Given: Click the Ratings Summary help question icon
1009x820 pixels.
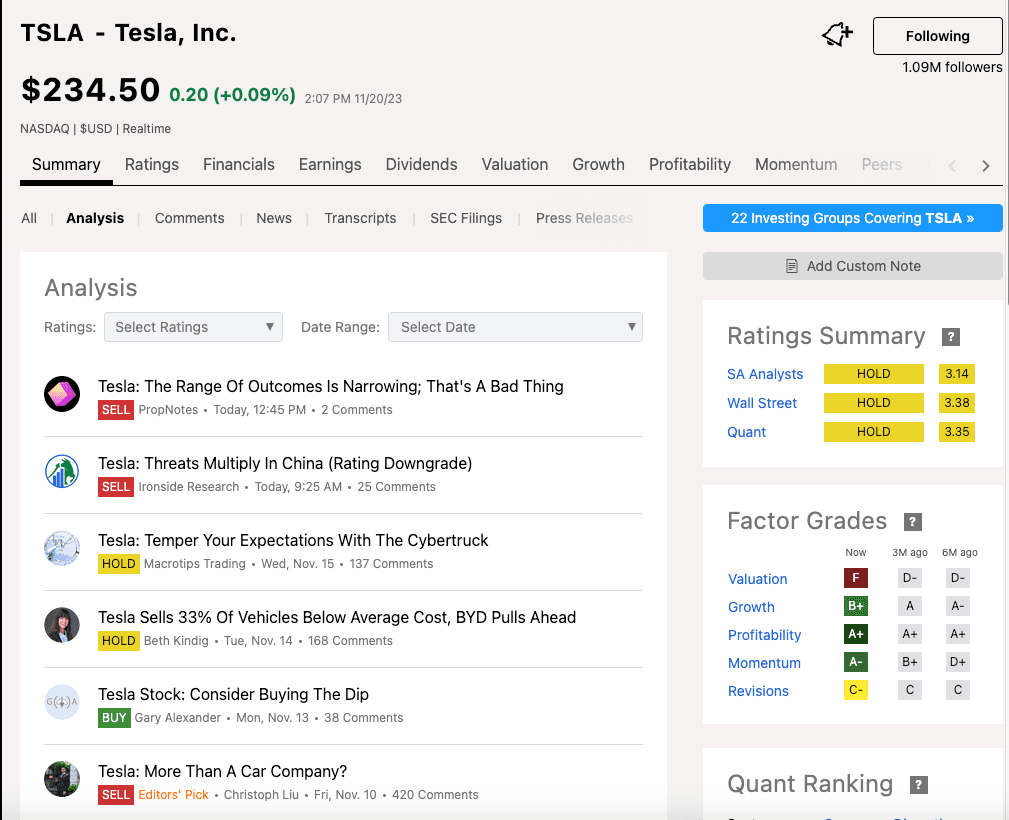Looking at the screenshot, I should [x=951, y=337].
